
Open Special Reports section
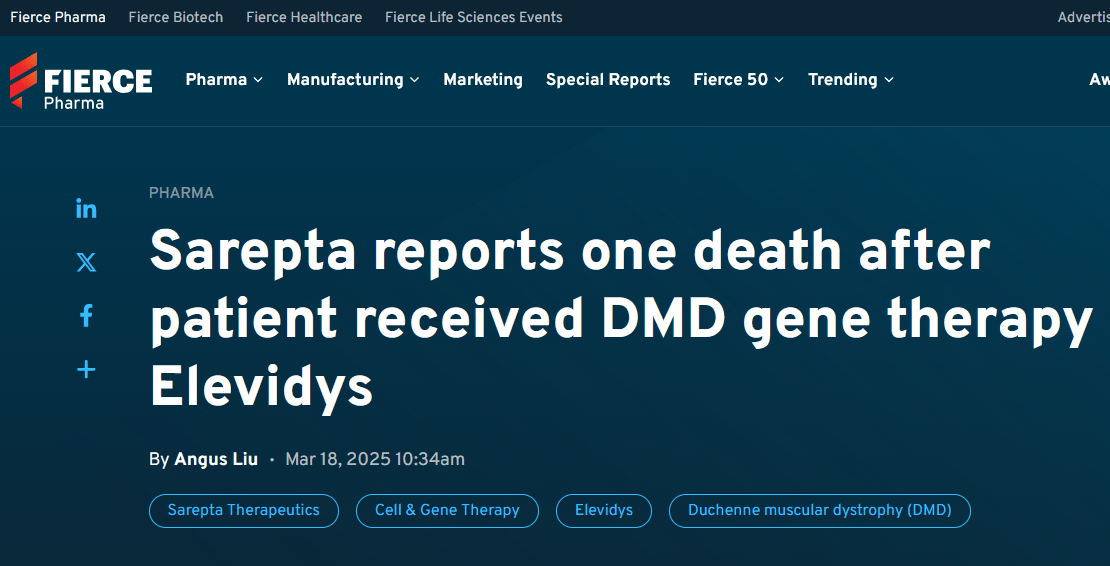tap(608, 80)
